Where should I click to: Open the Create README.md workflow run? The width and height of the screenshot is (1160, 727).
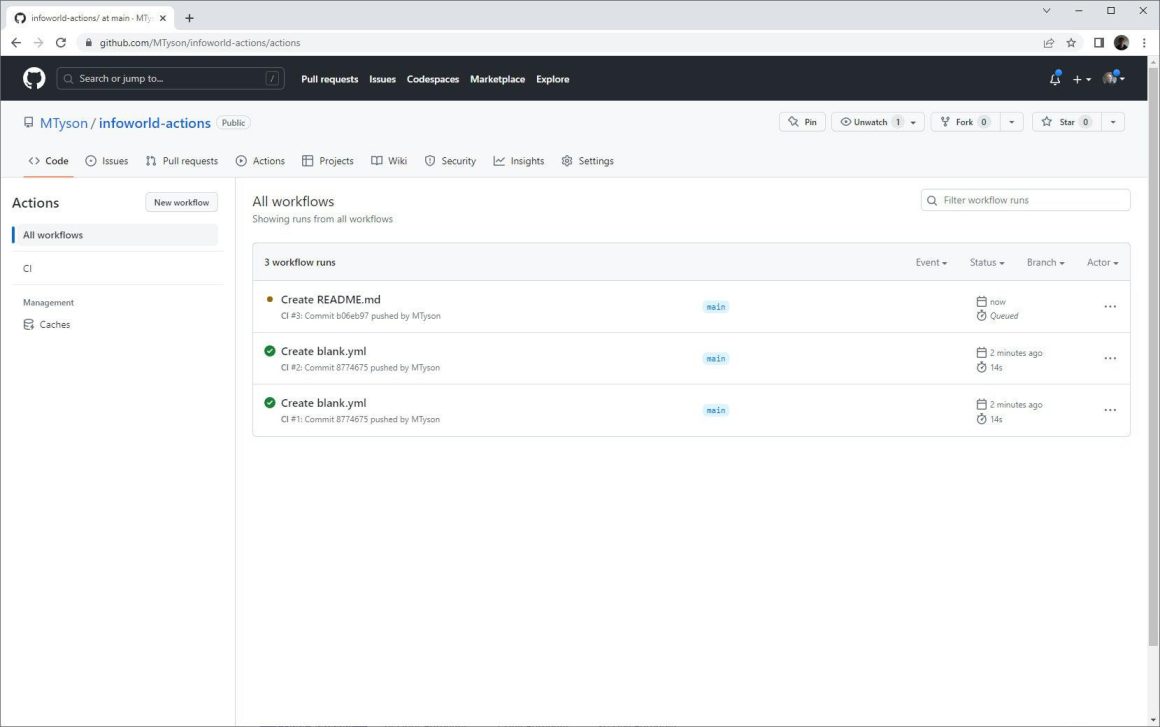[x=331, y=300]
